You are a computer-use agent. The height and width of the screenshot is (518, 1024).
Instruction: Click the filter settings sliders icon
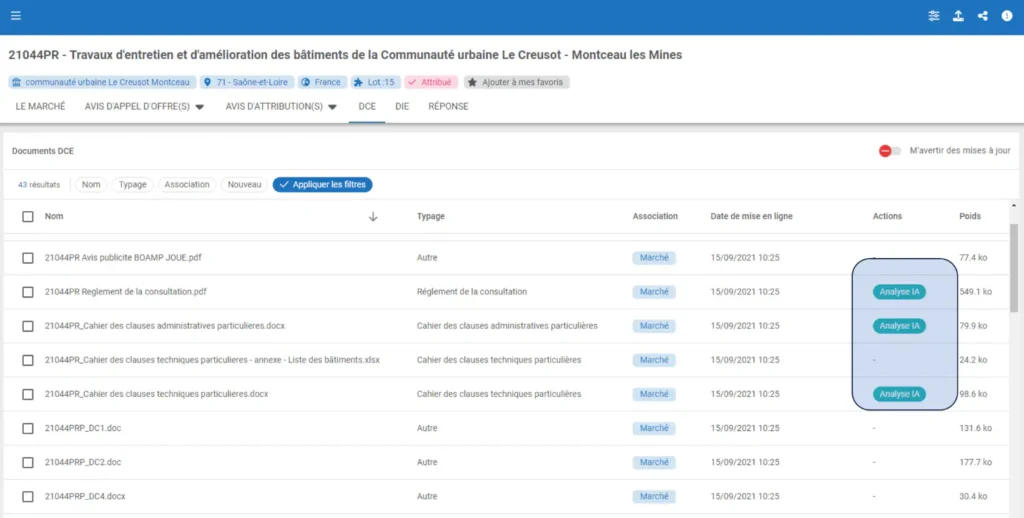(x=934, y=16)
